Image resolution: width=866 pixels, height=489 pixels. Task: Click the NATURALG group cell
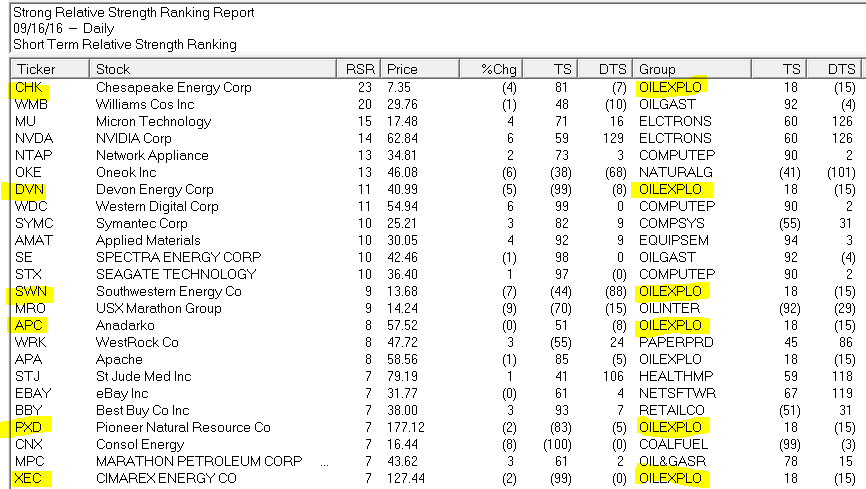[675, 172]
